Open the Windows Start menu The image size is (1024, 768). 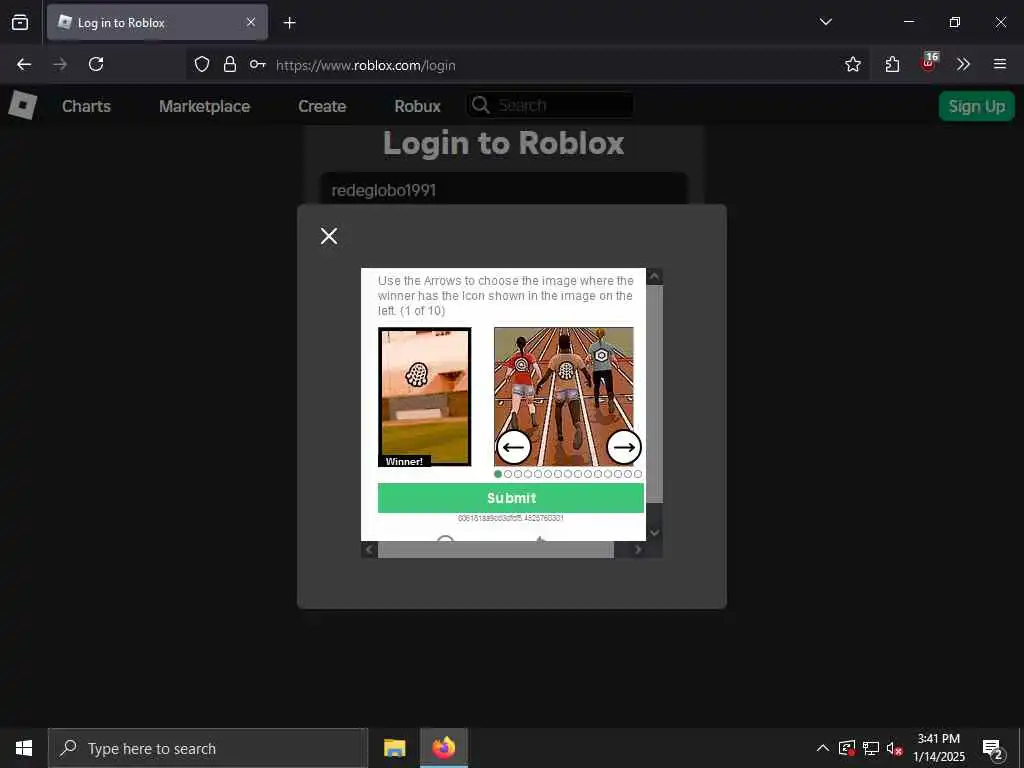tap(24, 748)
